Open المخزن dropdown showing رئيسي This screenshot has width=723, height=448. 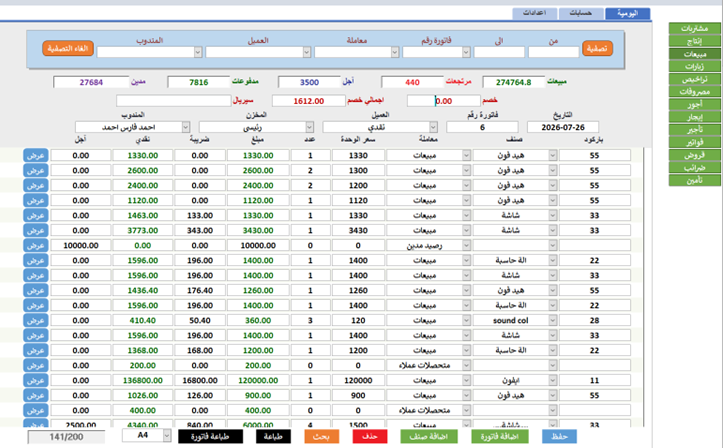(x=309, y=127)
